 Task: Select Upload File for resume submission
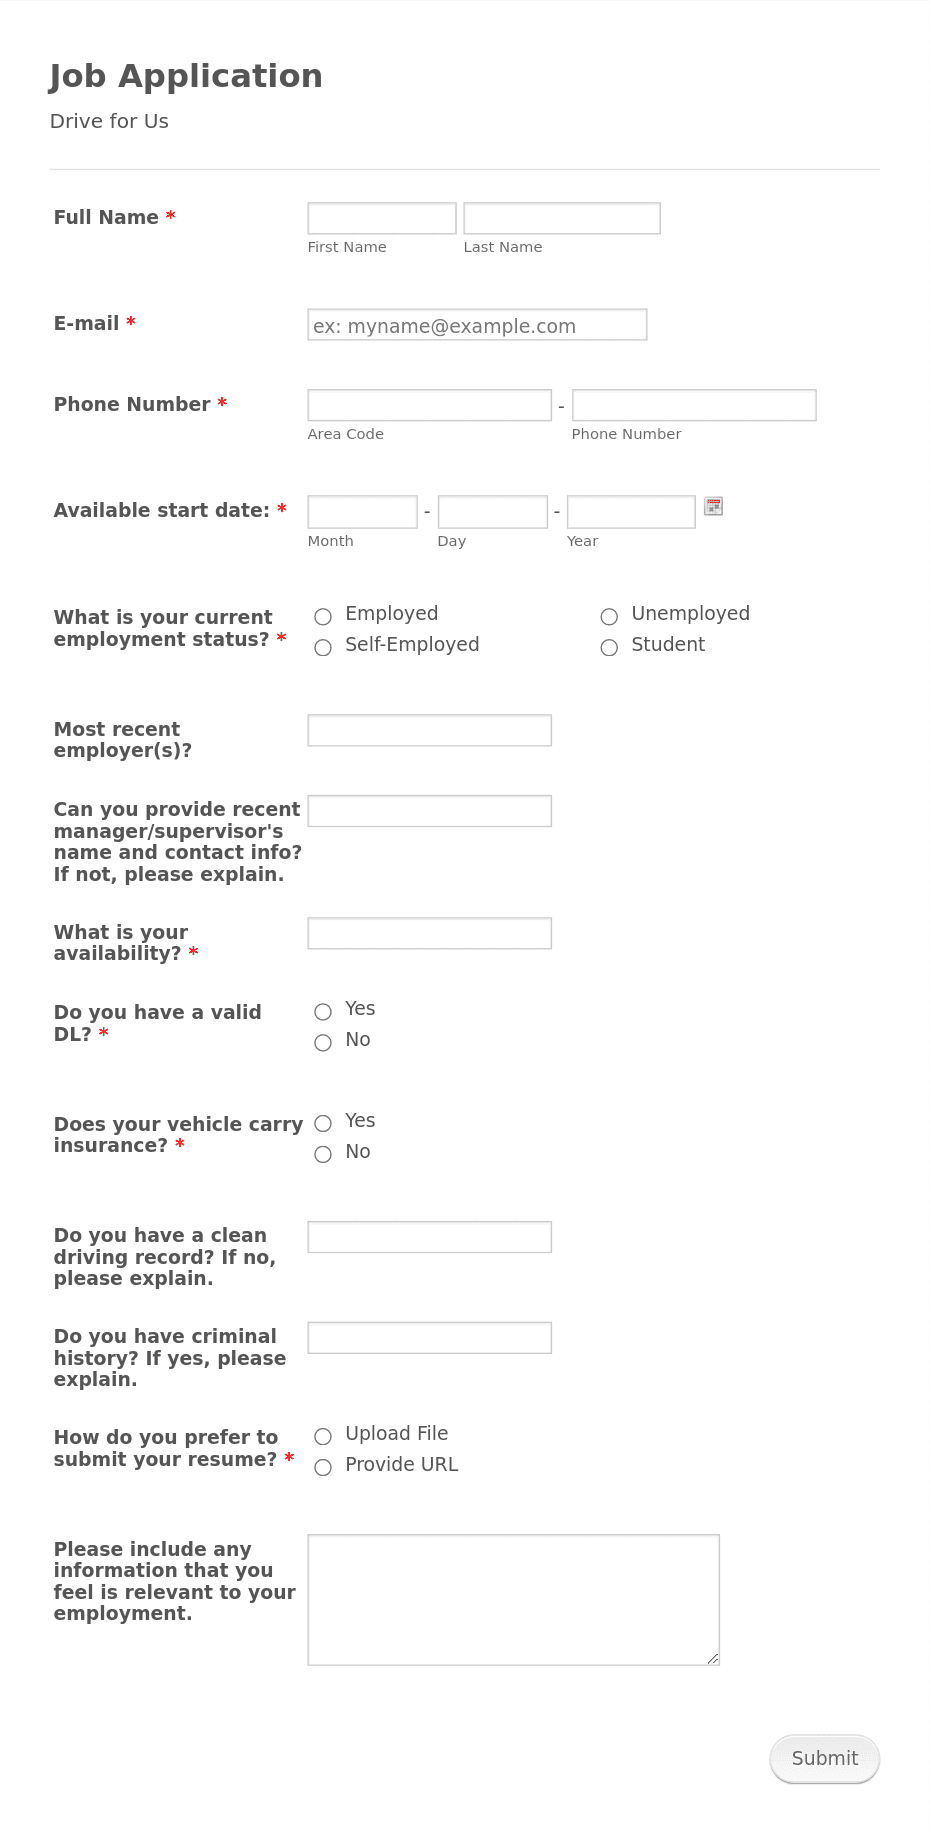coord(322,1436)
